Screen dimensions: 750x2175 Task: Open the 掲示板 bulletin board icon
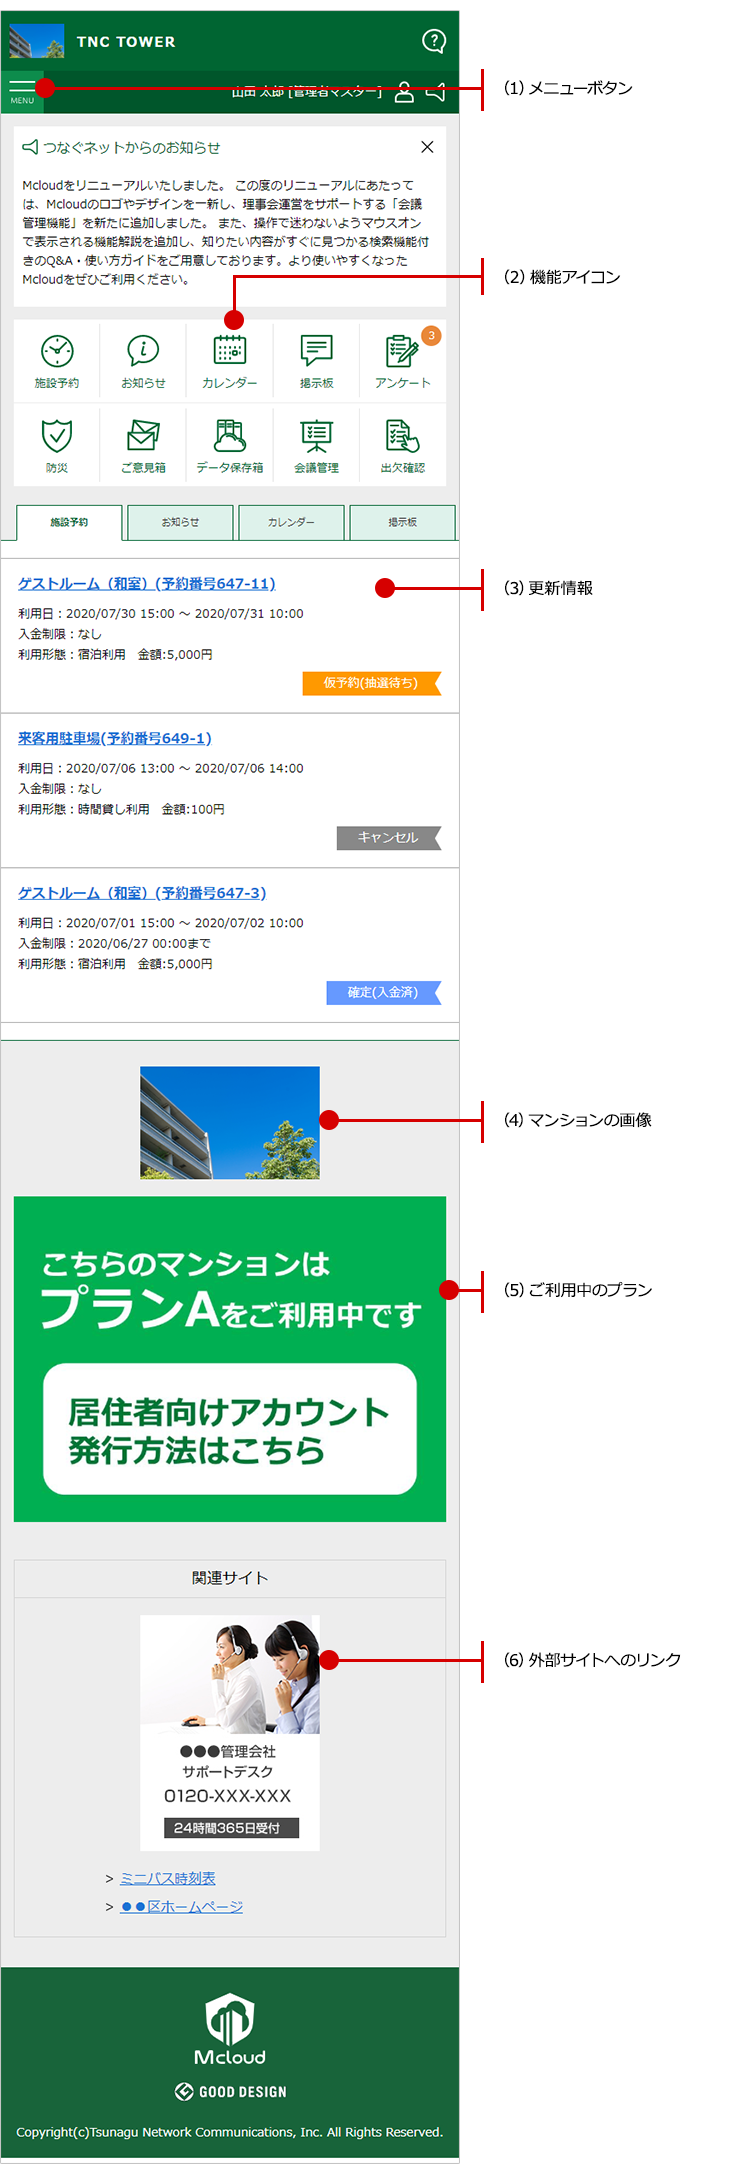pyautogui.click(x=316, y=360)
